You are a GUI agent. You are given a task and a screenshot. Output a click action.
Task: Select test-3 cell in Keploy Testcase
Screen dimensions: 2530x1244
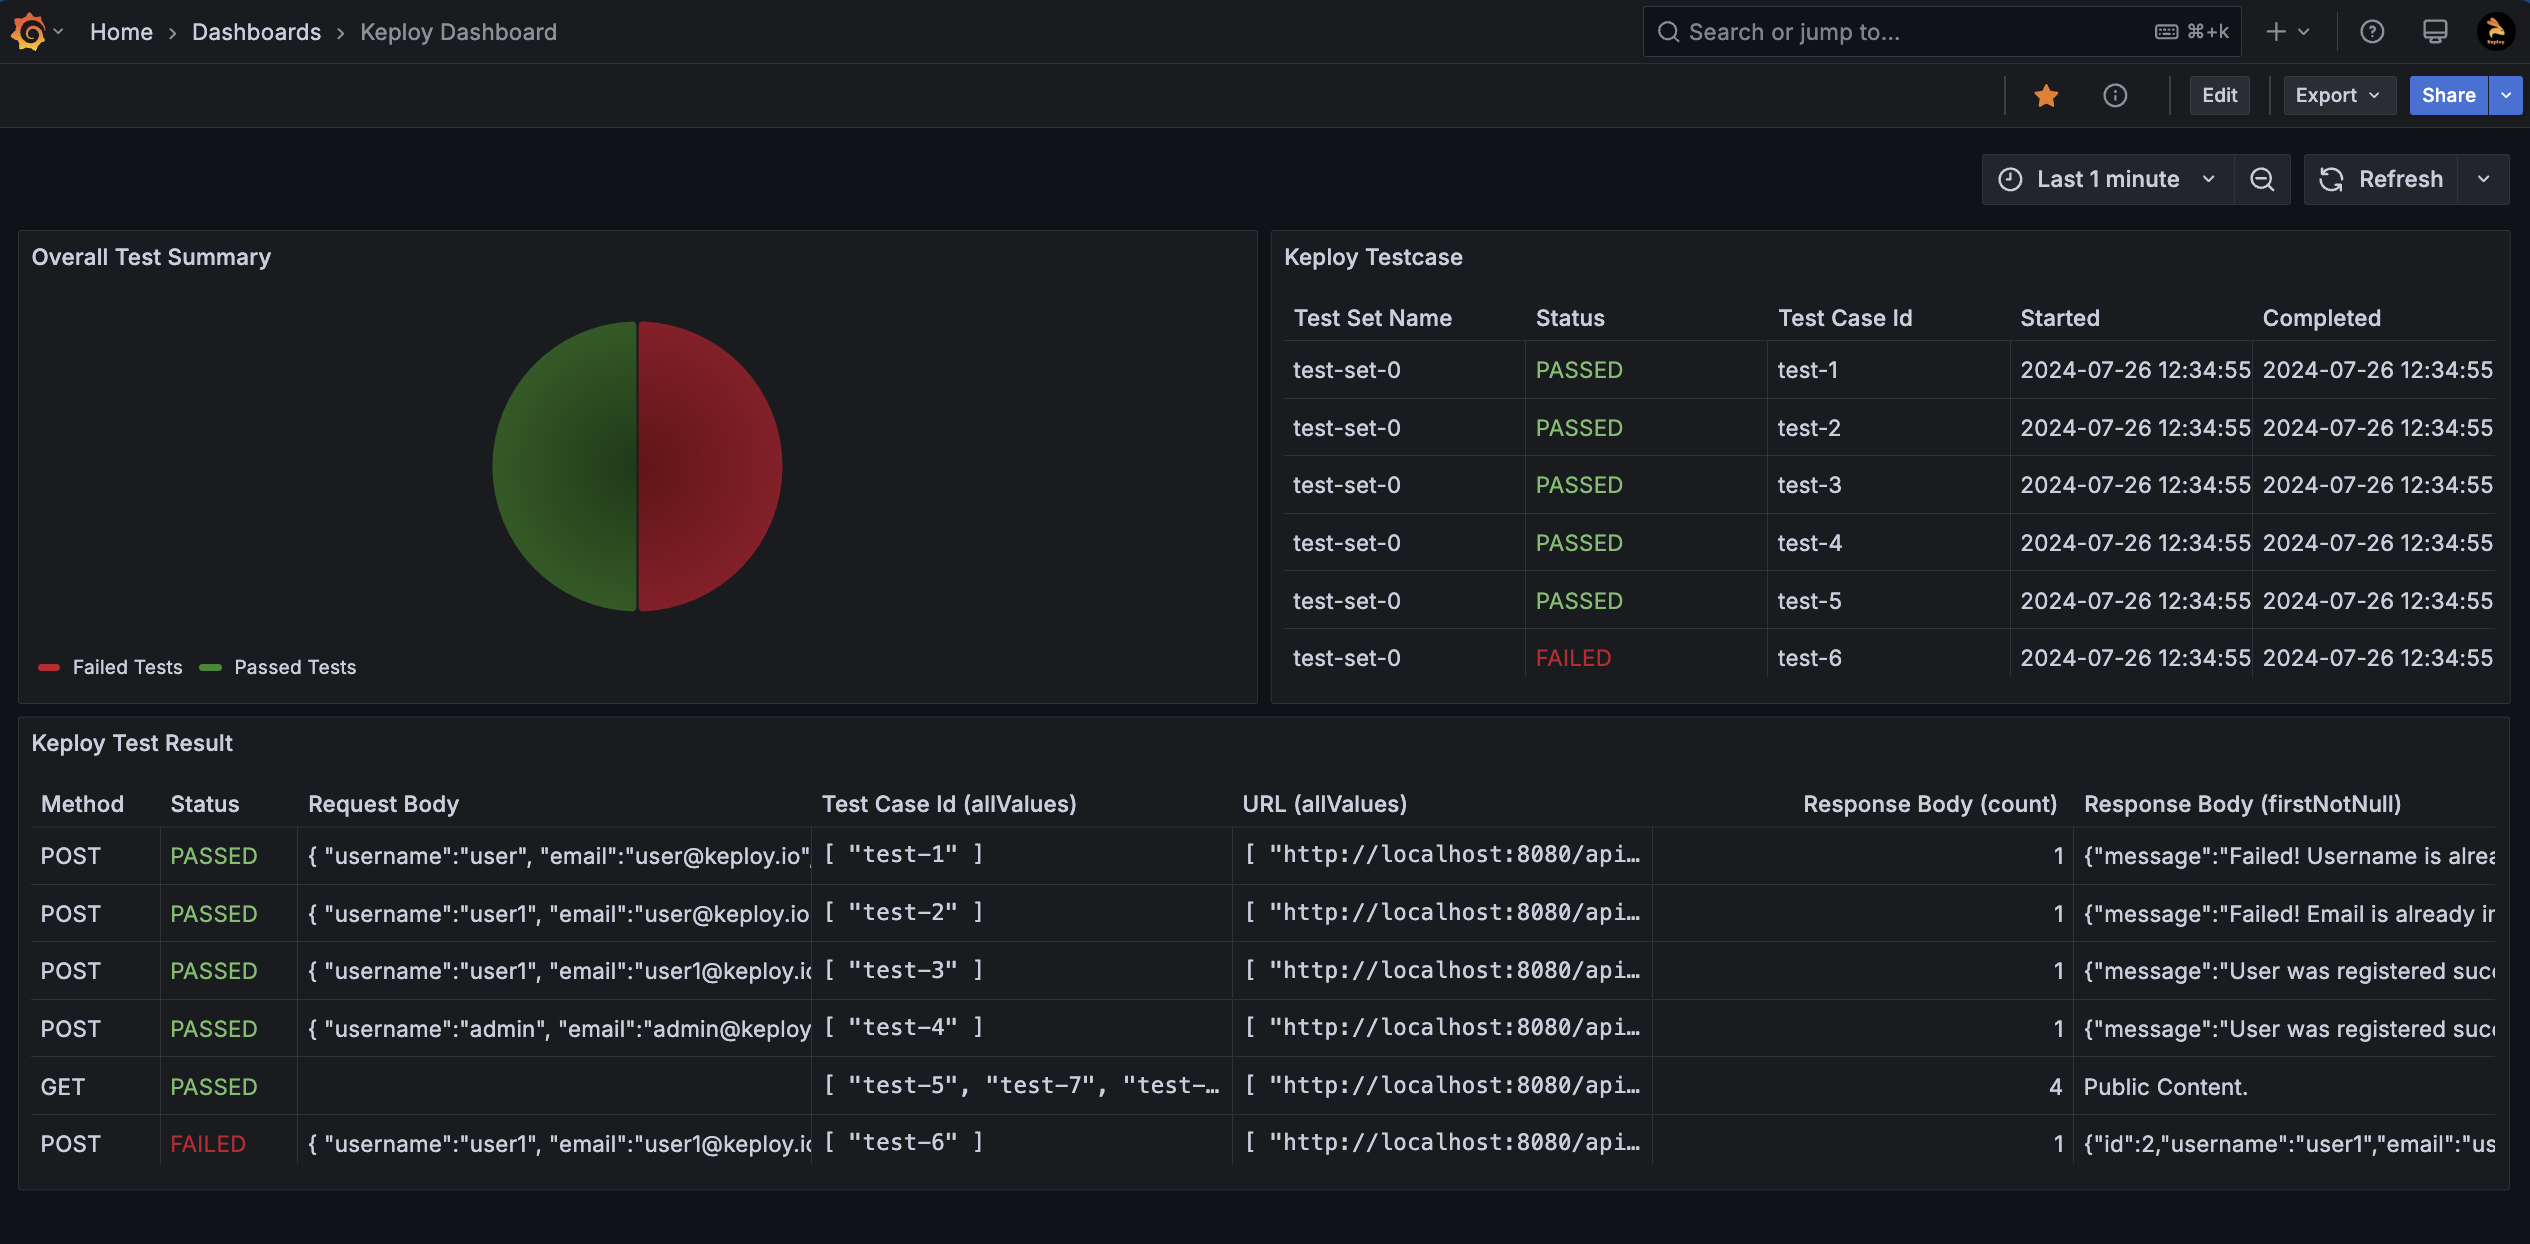tap(1888, 485)
